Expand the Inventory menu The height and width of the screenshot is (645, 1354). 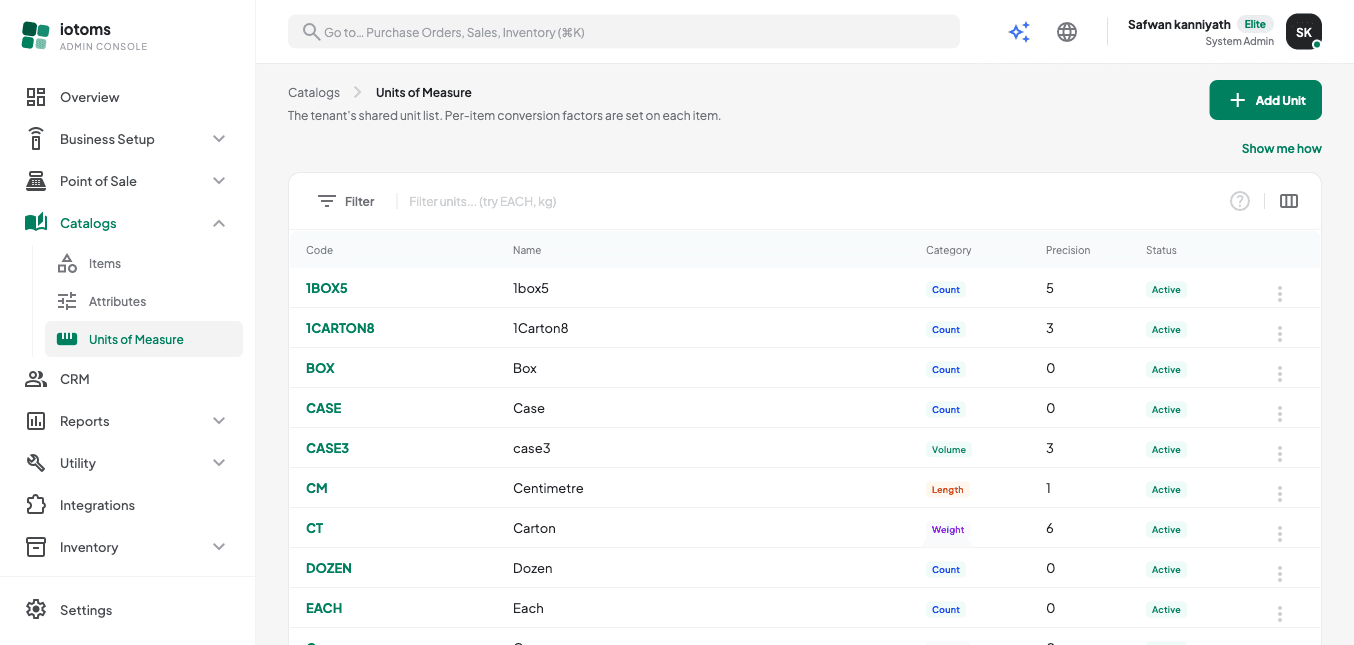[x=127, y=547]
